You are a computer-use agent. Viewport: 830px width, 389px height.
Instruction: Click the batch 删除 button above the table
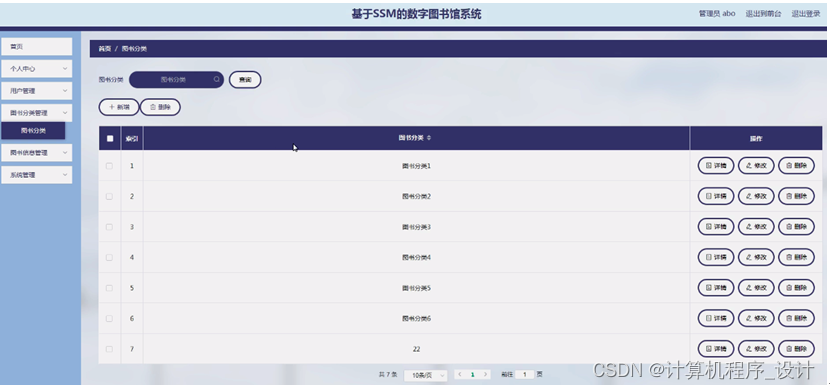[x=160, y=107]
